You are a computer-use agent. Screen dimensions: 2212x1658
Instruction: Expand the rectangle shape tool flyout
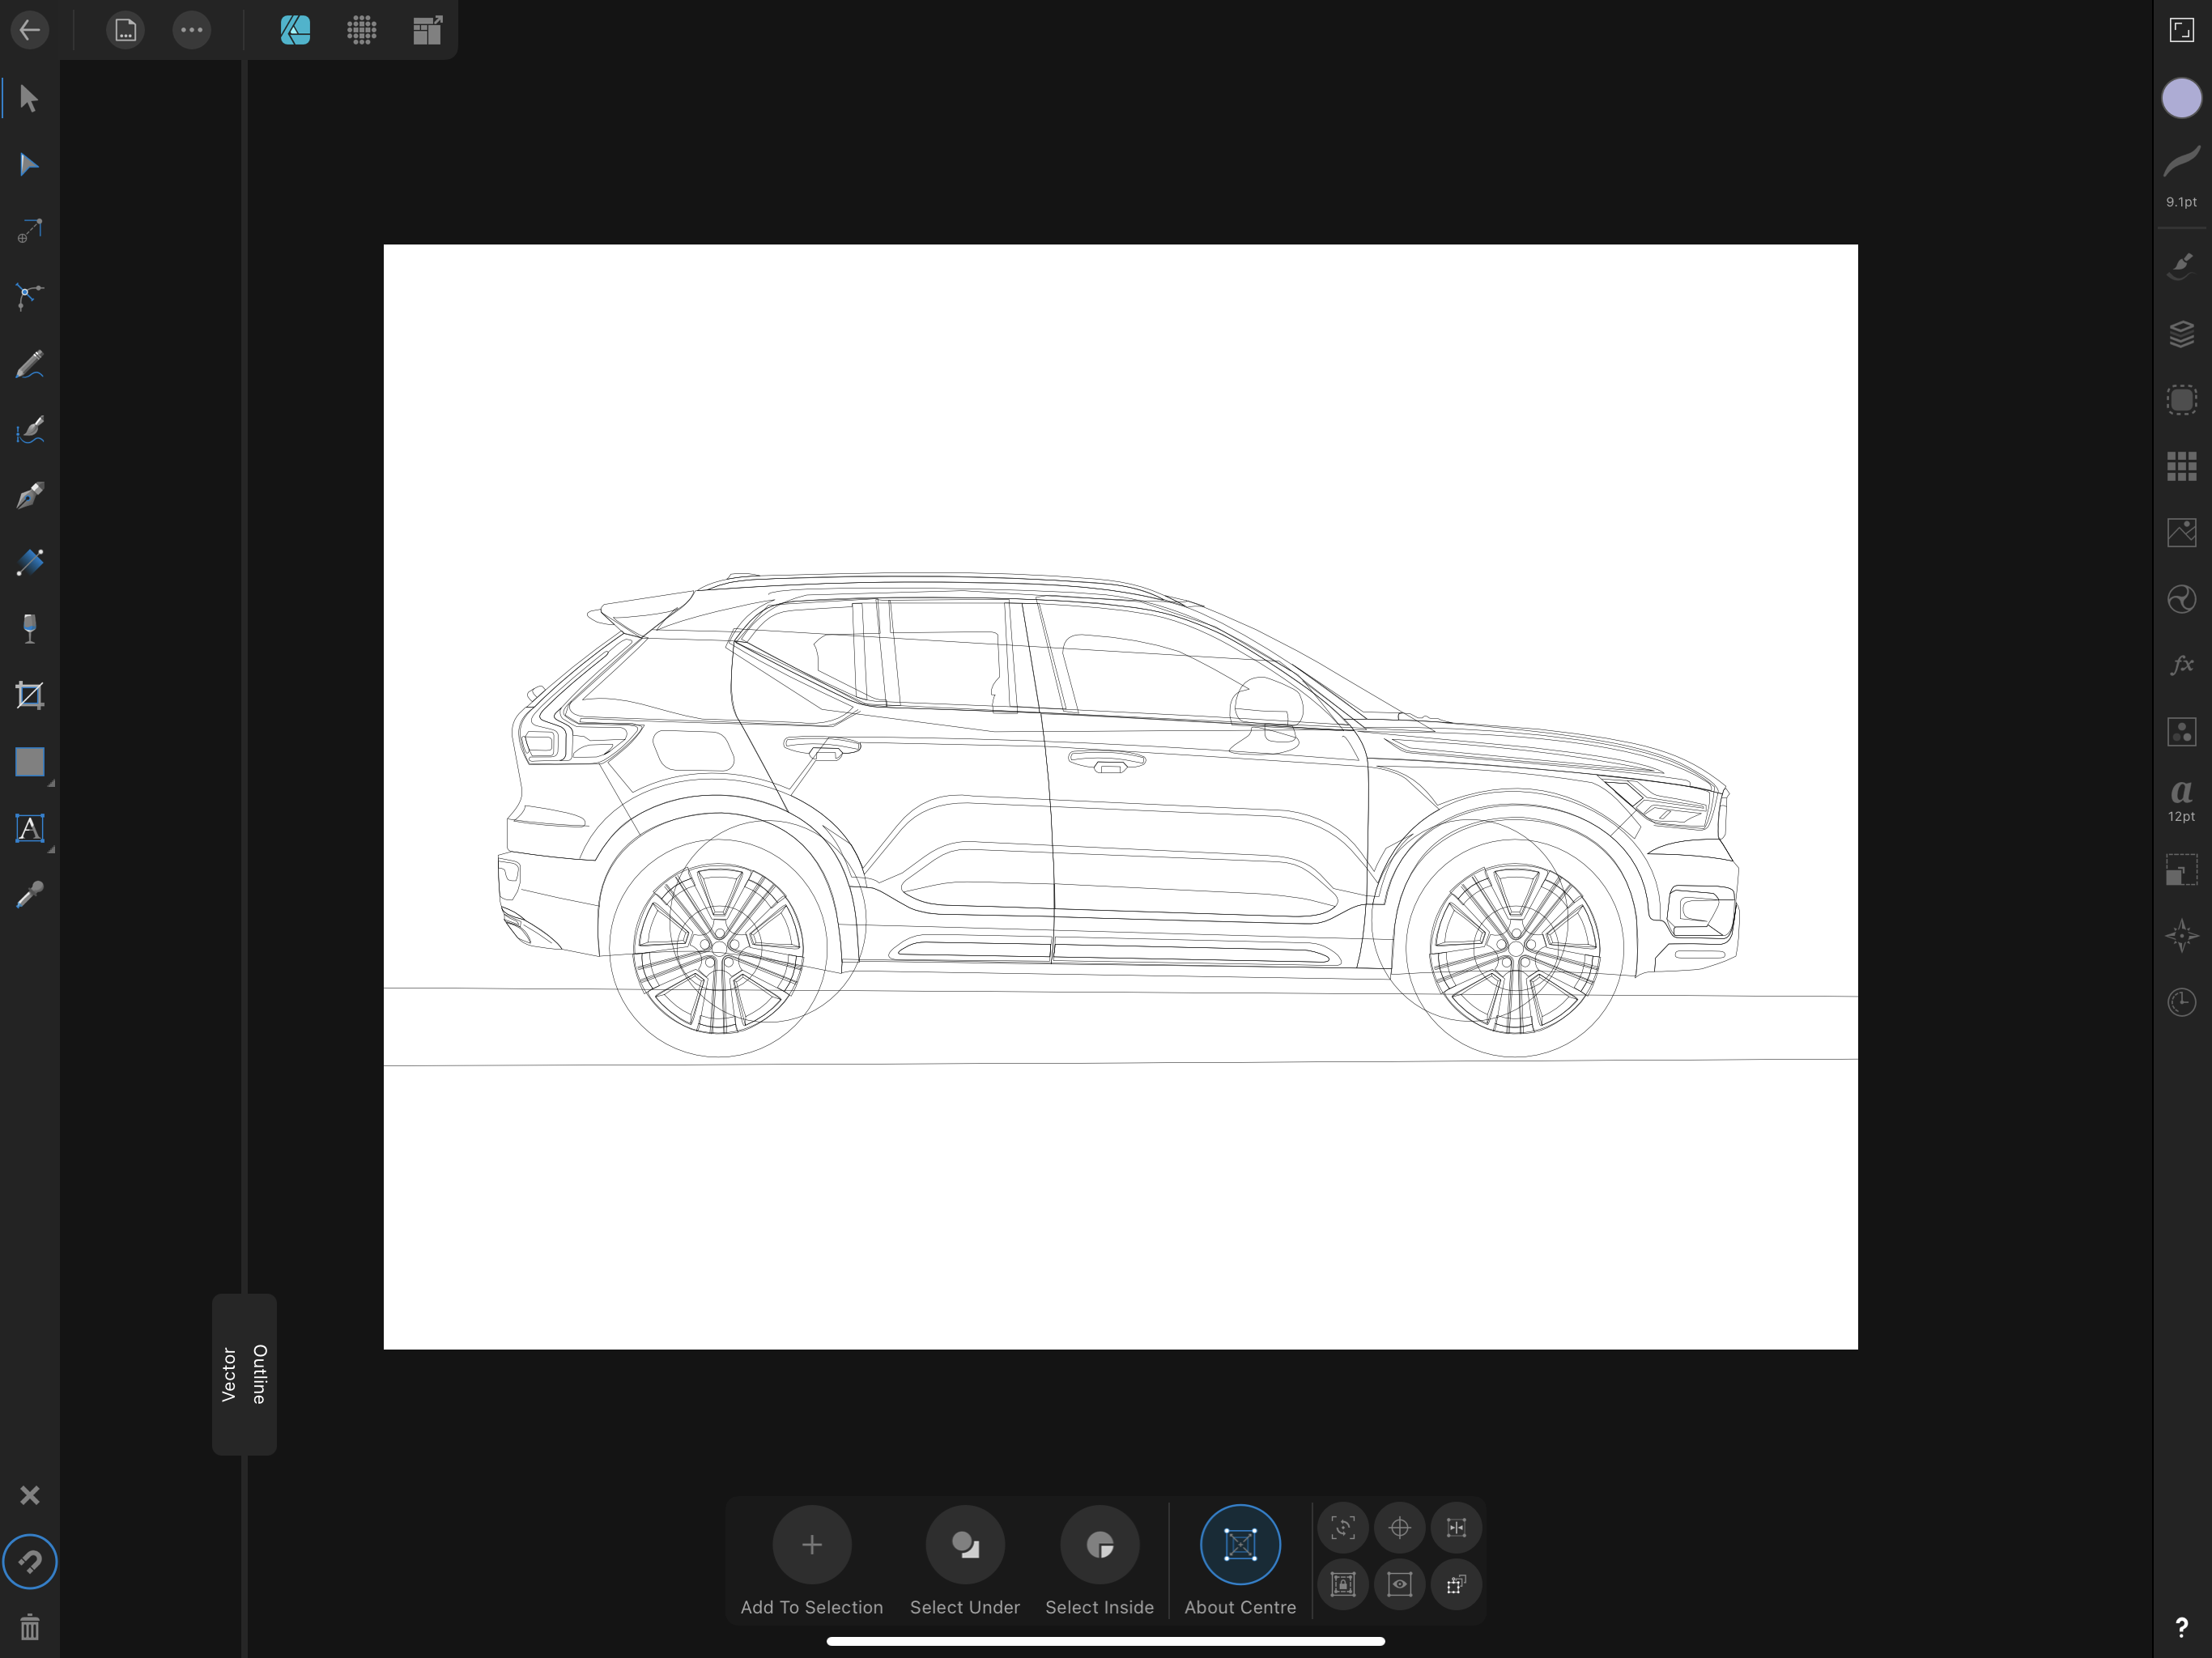point(50,784)
